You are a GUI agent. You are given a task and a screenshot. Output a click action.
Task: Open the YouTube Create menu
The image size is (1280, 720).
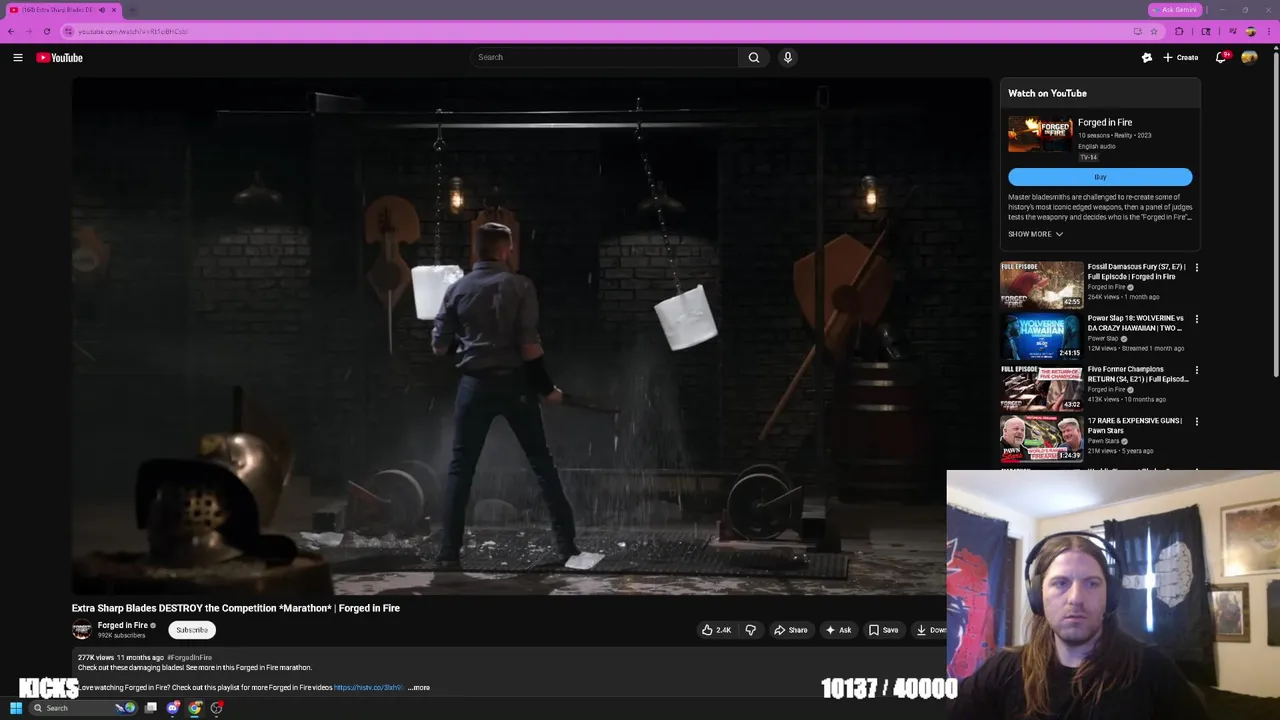(1181, 58)
